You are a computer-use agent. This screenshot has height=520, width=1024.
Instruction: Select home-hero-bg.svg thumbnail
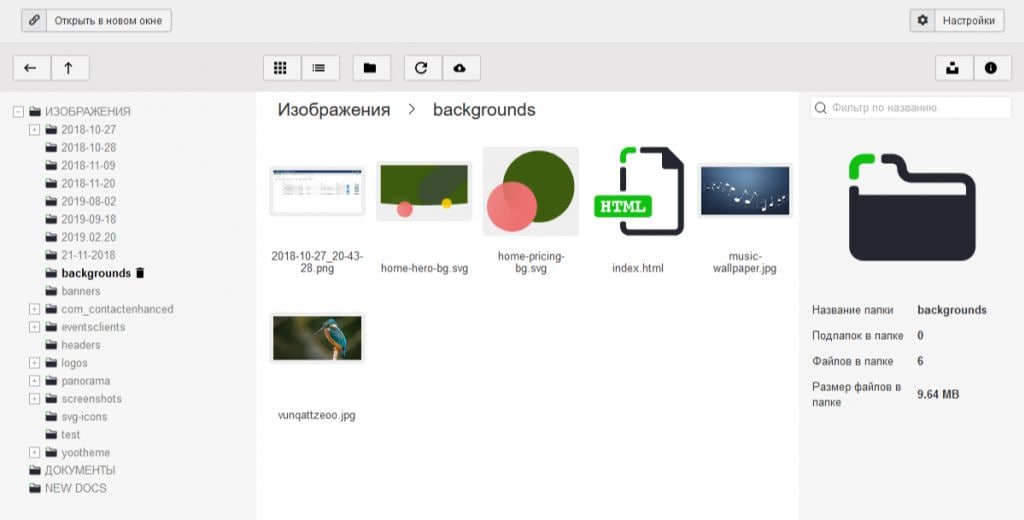(x=424, y=191)
